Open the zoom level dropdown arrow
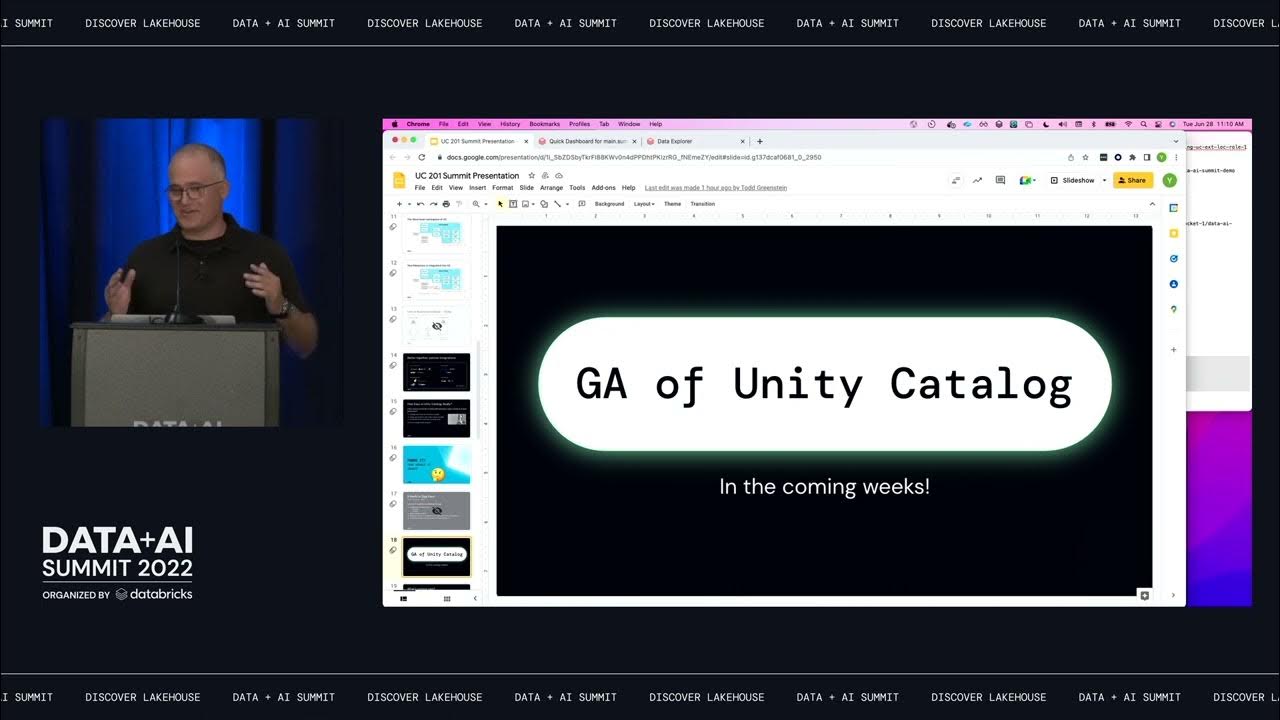 click(x=485, y=204)
